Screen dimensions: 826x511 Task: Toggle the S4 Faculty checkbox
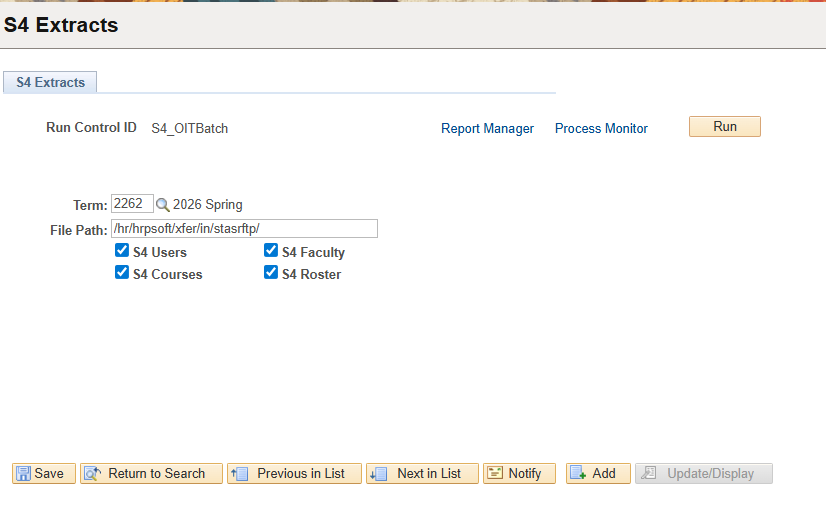click(x=271, y=251)
